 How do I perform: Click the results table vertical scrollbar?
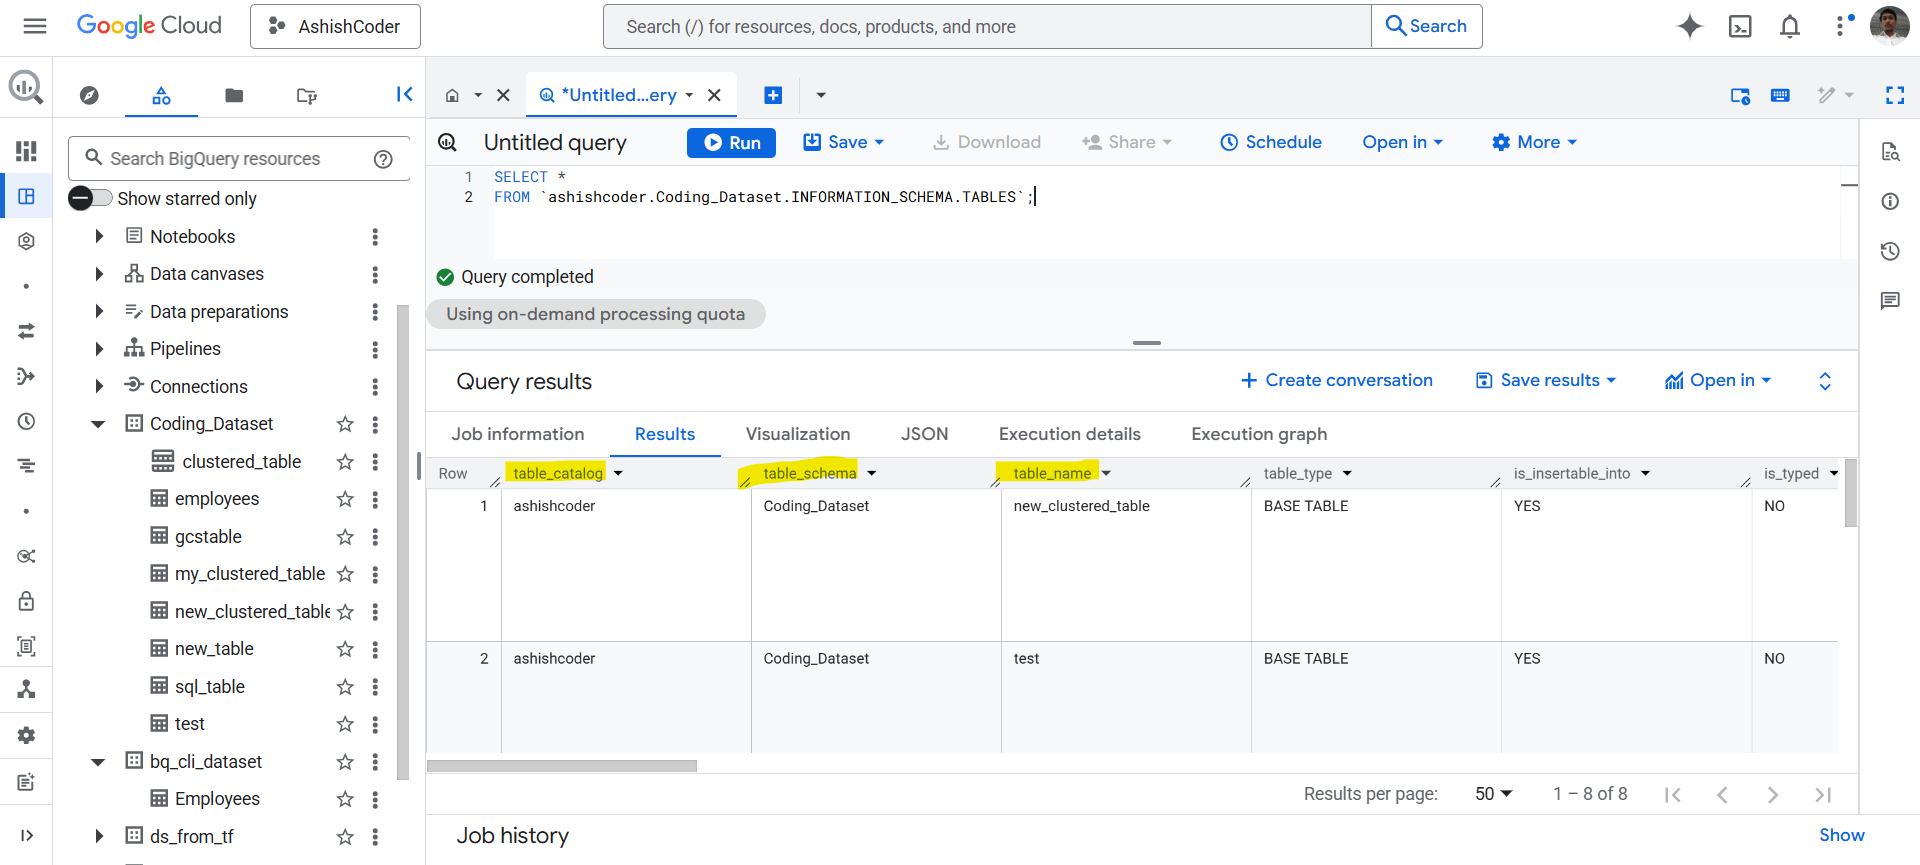tap(1850, 493)
